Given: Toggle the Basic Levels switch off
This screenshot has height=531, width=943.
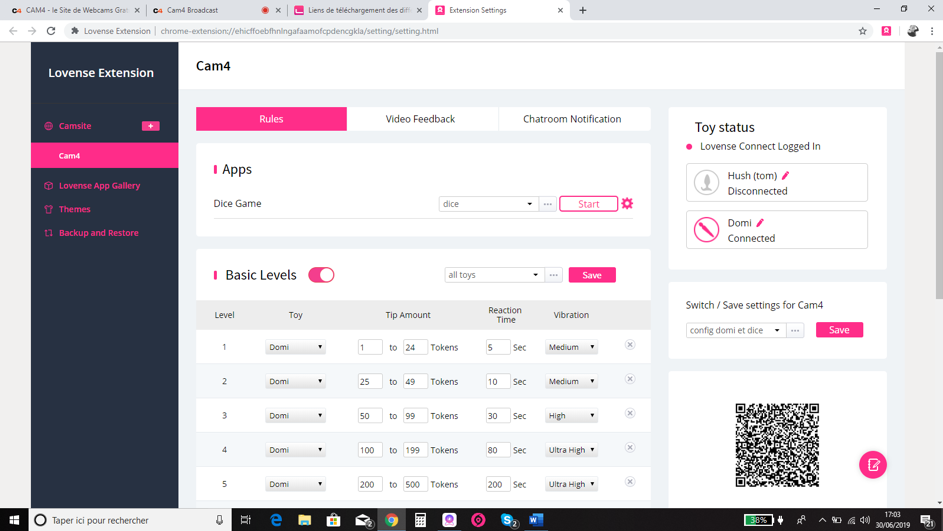Looking at the screenshot, I should pos(321,275).
